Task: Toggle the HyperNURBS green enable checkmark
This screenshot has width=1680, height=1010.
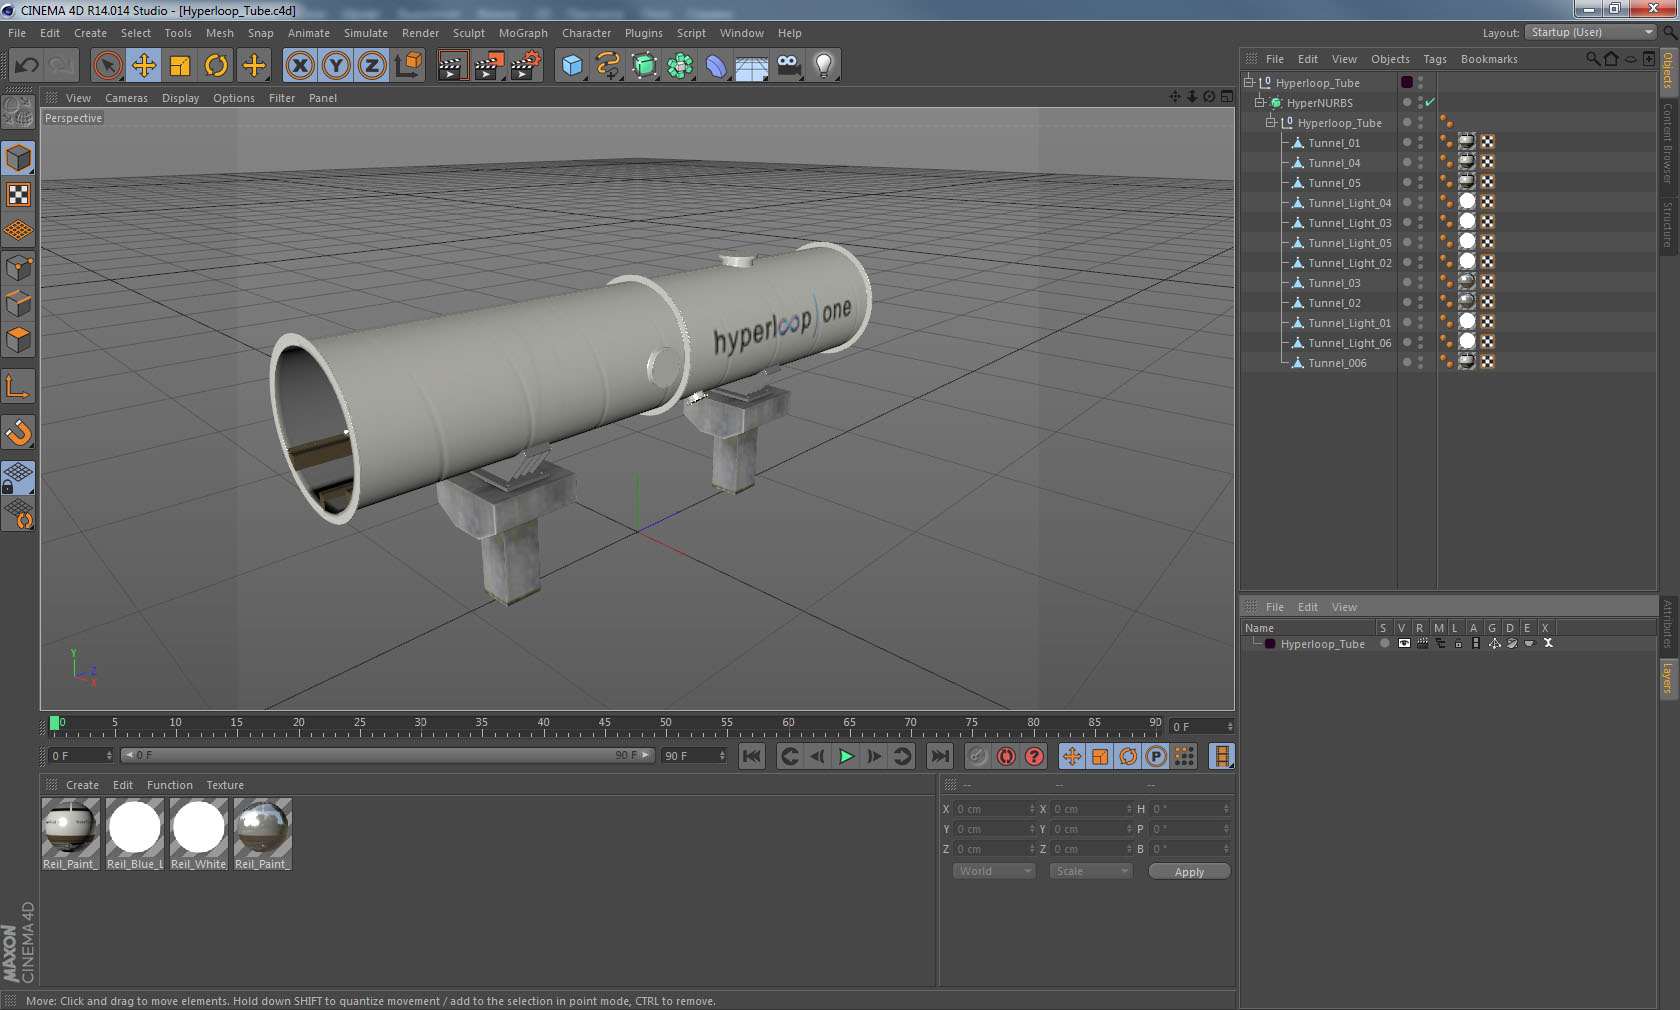Action: pos(1430,102)
